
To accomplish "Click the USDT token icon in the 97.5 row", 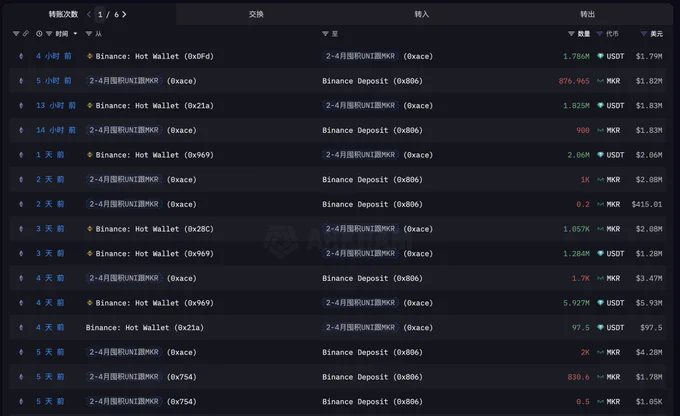I will point(601,328).
